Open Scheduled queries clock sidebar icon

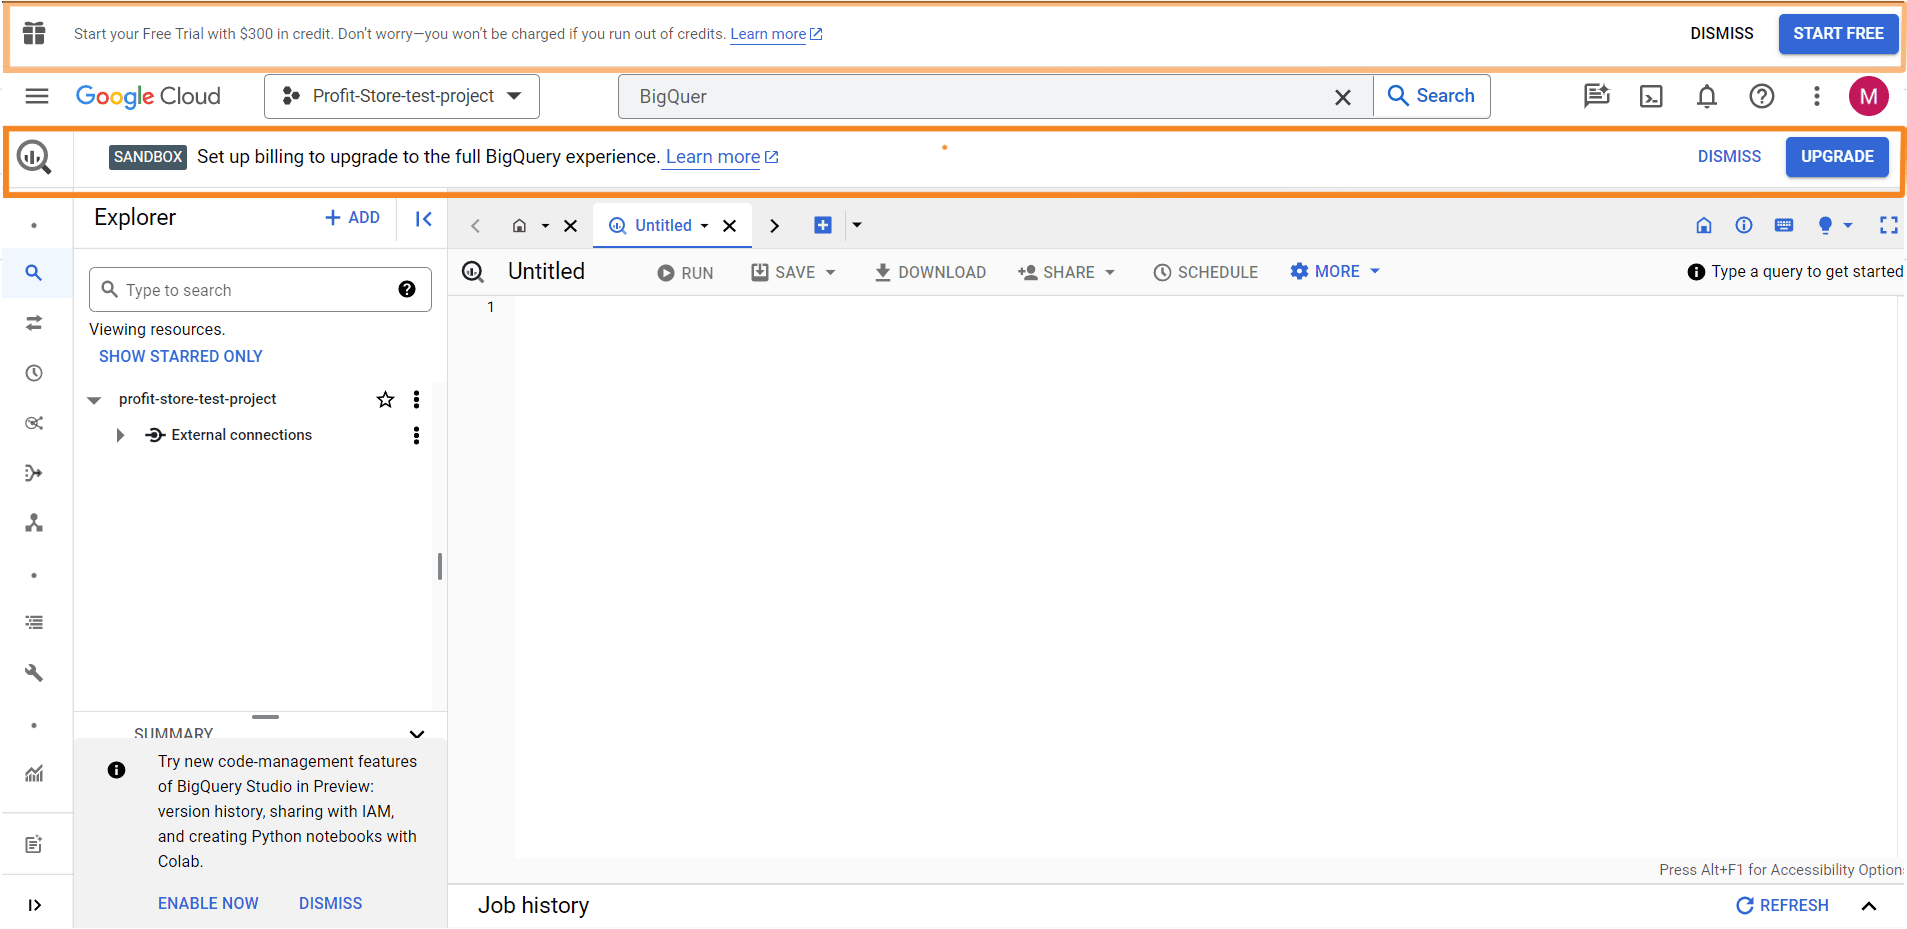34,373
